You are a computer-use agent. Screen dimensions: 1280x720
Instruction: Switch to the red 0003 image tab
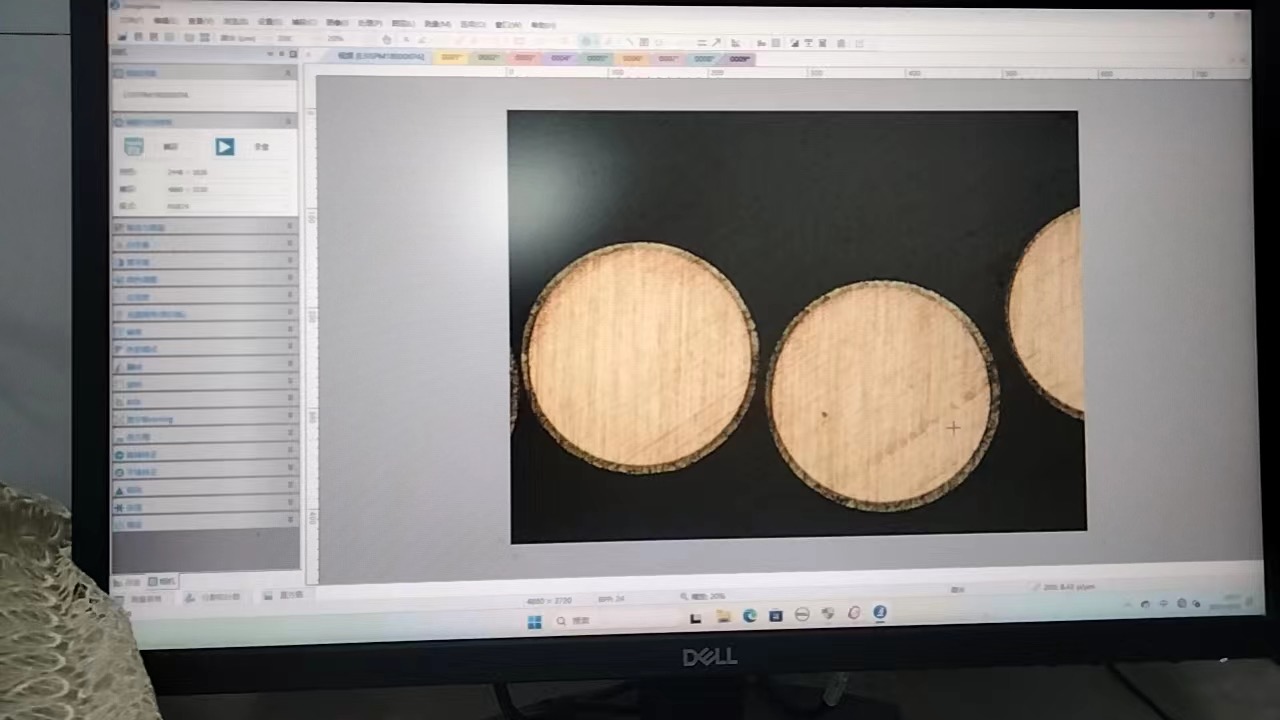523,58
